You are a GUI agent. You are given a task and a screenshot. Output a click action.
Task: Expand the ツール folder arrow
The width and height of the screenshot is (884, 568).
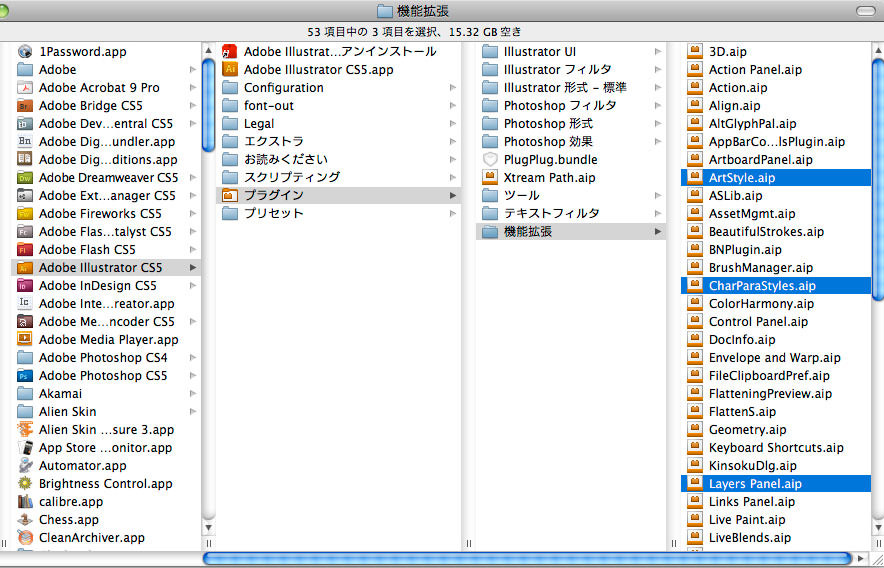coord(657,196)
